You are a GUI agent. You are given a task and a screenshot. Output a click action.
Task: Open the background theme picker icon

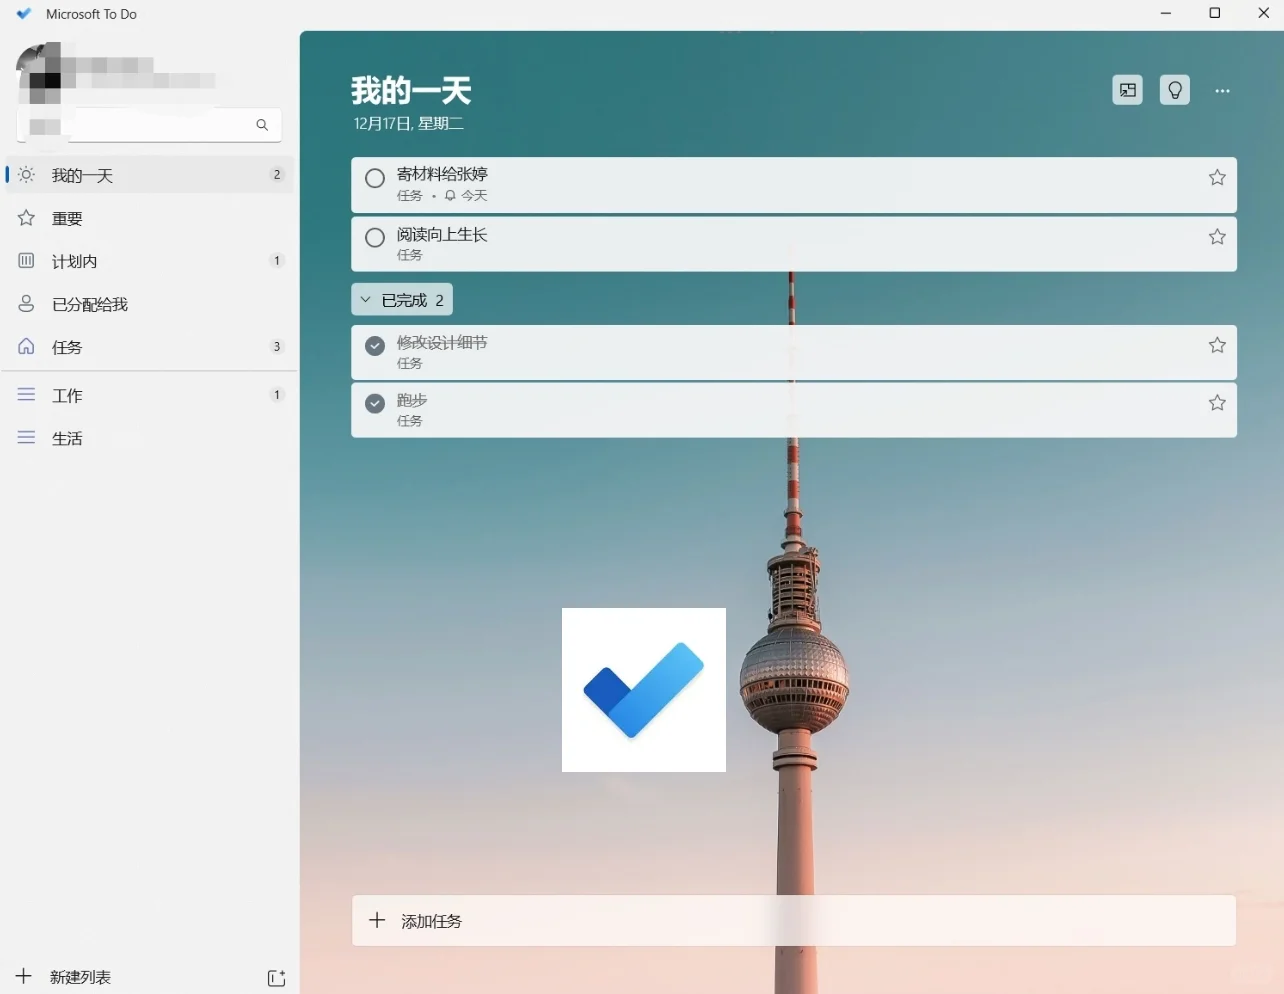(x=1127, y=90)
